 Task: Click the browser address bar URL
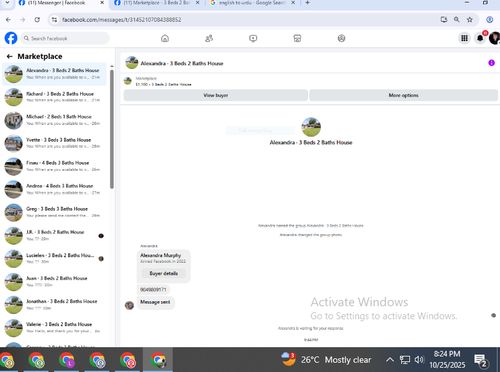[x=122, y=20]
